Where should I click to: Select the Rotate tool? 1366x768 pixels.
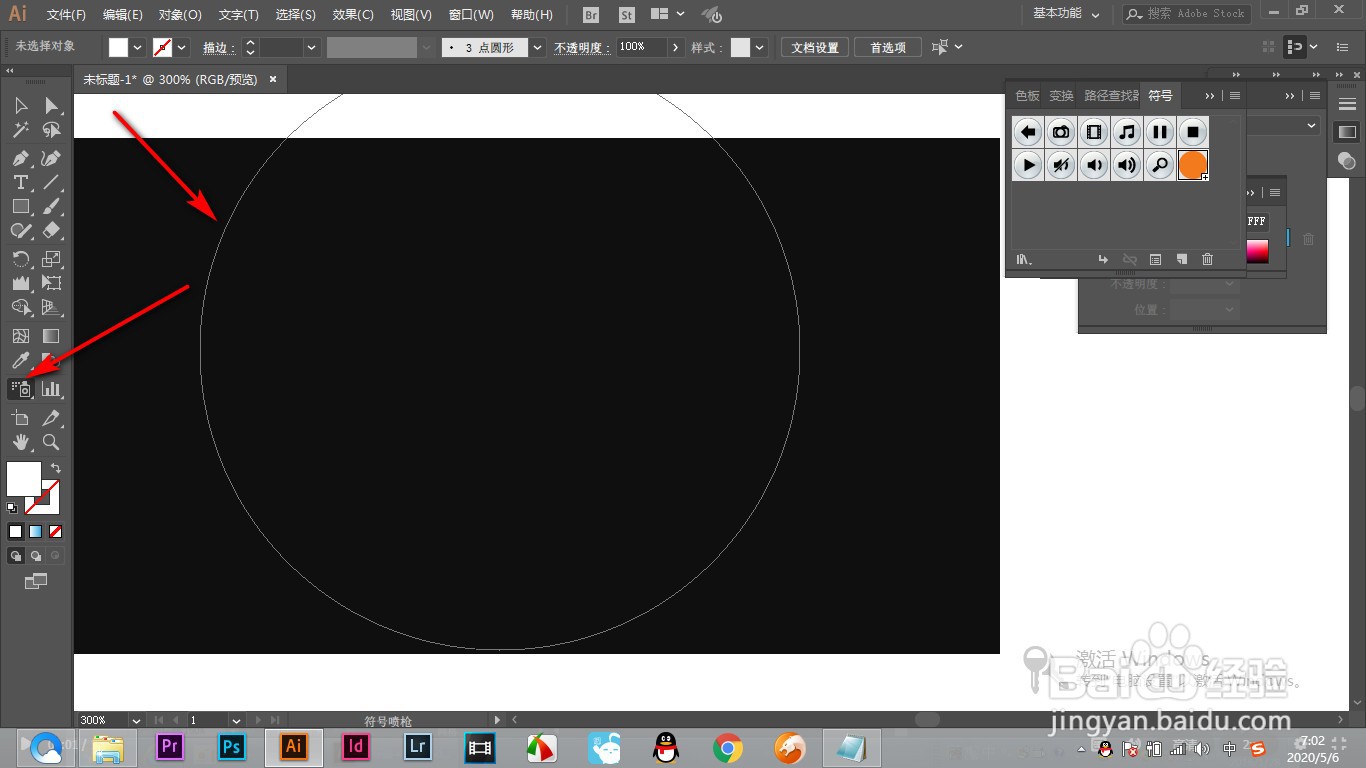point(20,259)
